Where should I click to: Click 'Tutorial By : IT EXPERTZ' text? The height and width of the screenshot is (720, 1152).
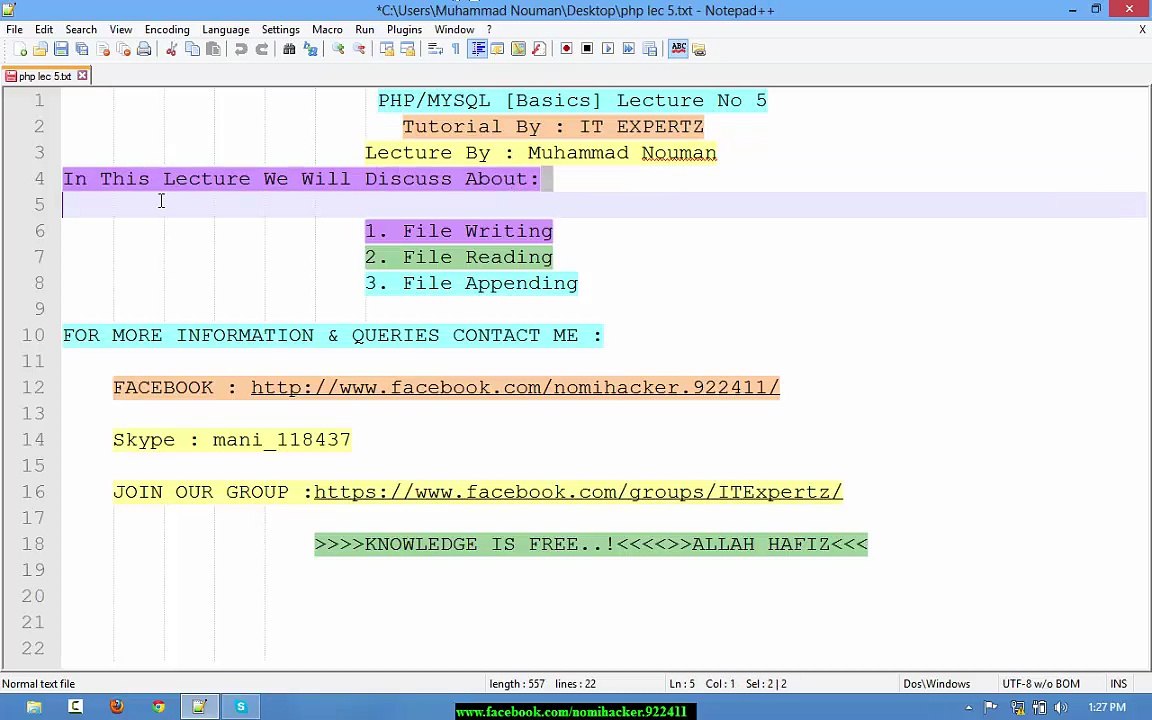coord(553,126)
